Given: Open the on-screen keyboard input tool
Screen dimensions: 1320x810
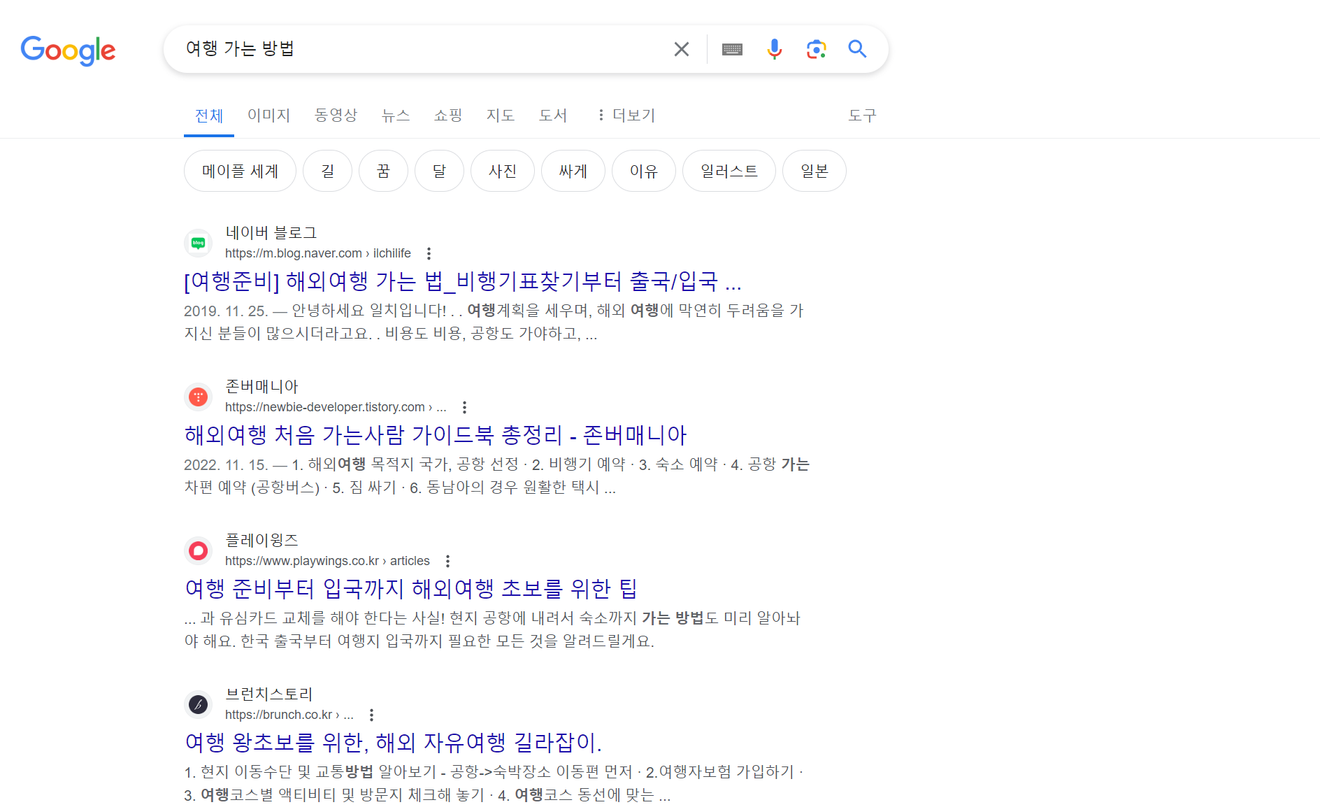Looking at the screenshot, I should [732, 49].
